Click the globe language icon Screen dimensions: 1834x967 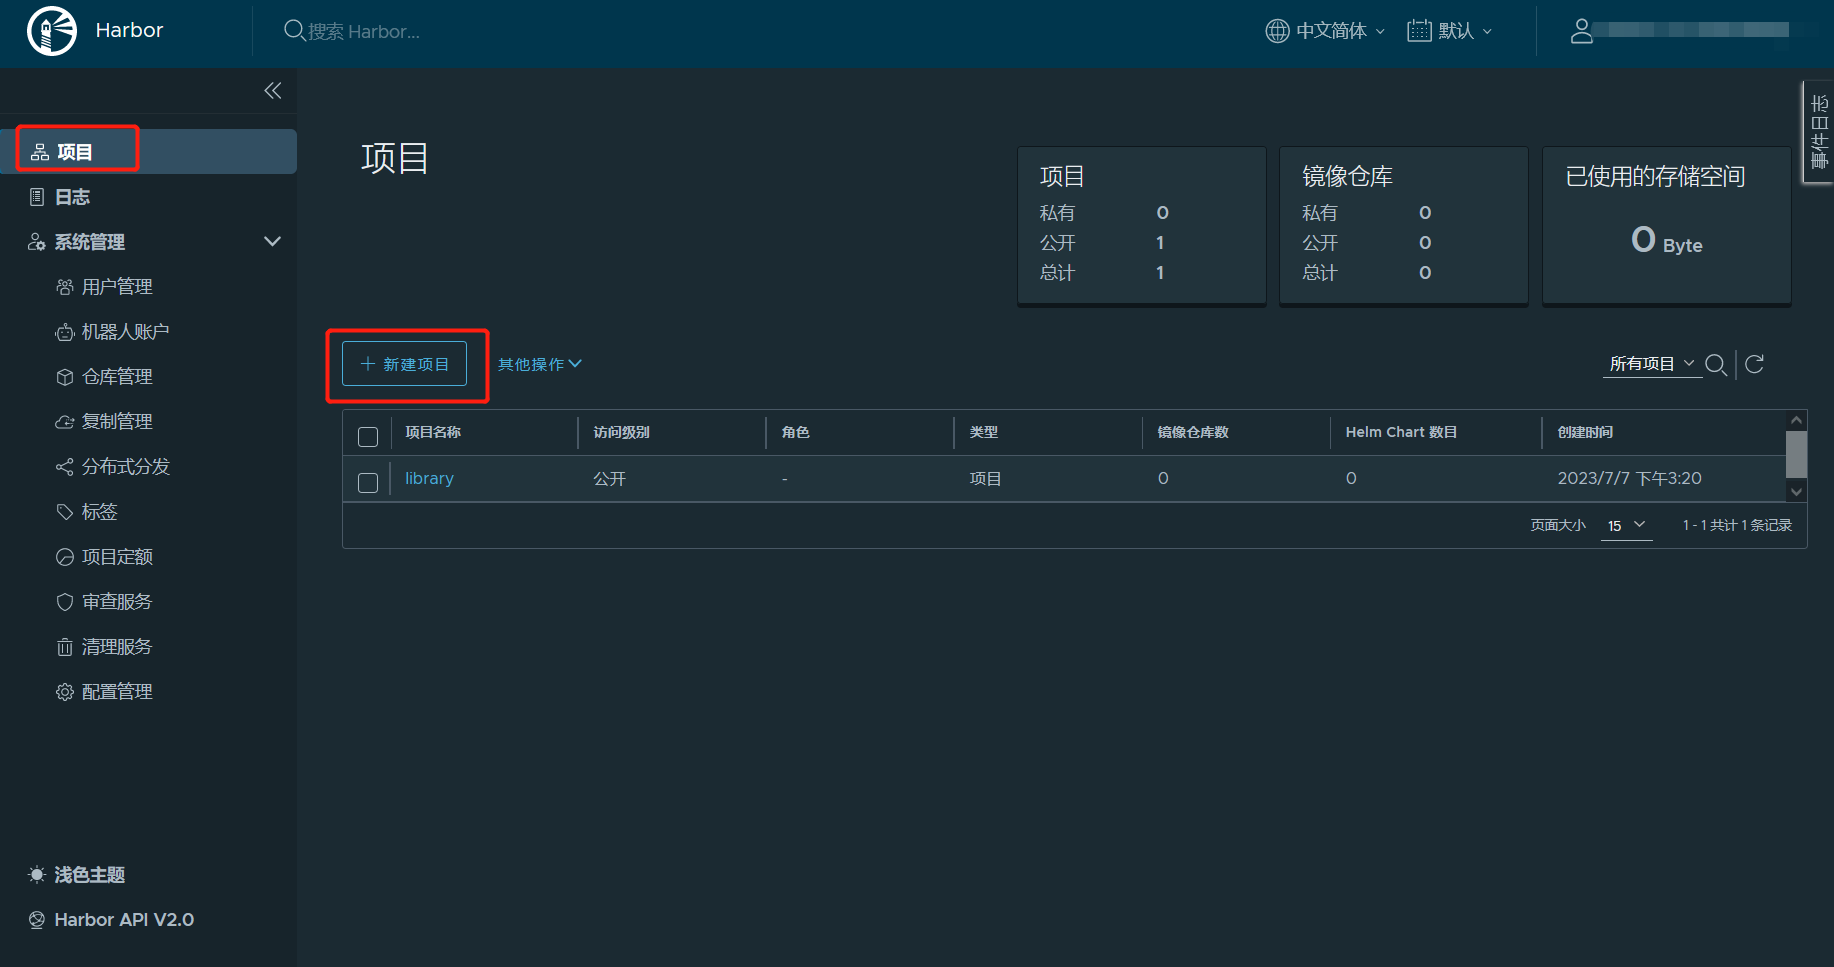(x=1277, y=31)
